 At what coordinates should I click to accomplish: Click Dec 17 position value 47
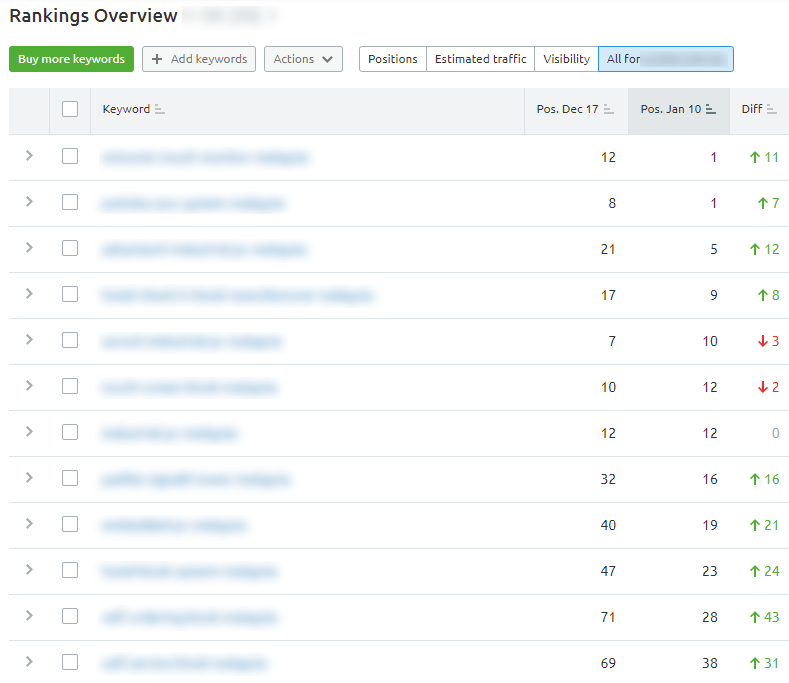(x=608, y=571)
